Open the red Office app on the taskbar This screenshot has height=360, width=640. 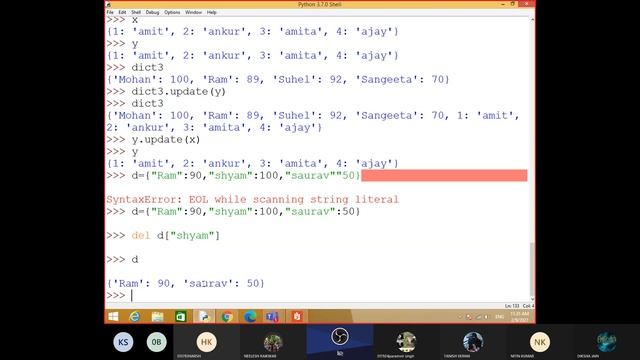297,316
